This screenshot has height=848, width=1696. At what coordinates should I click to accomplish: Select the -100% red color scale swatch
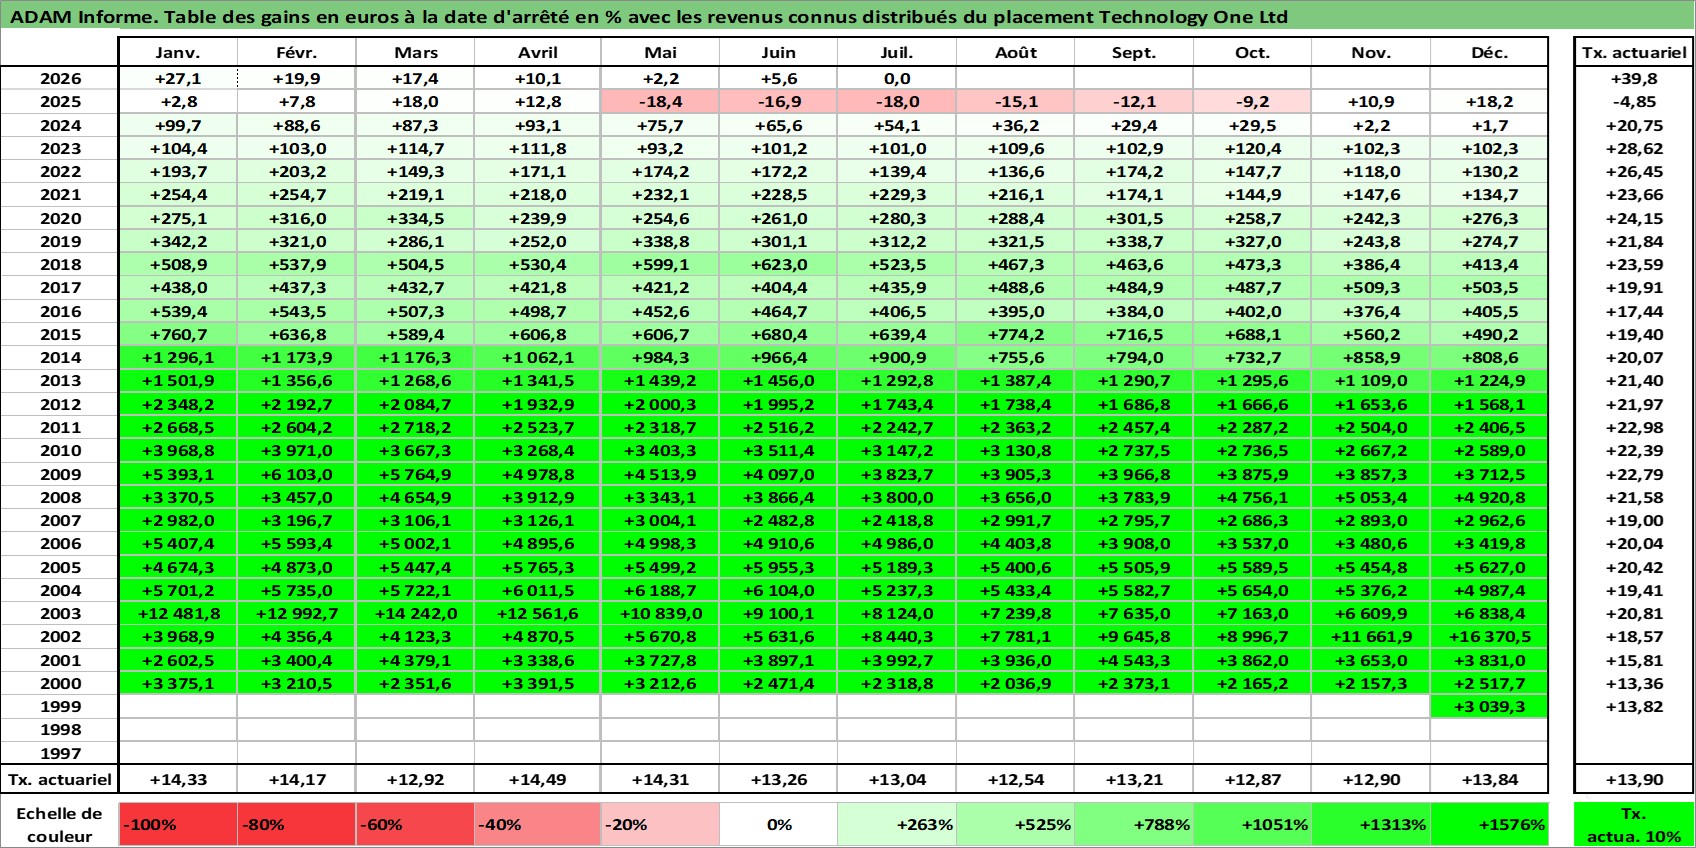tap(178, 824)
